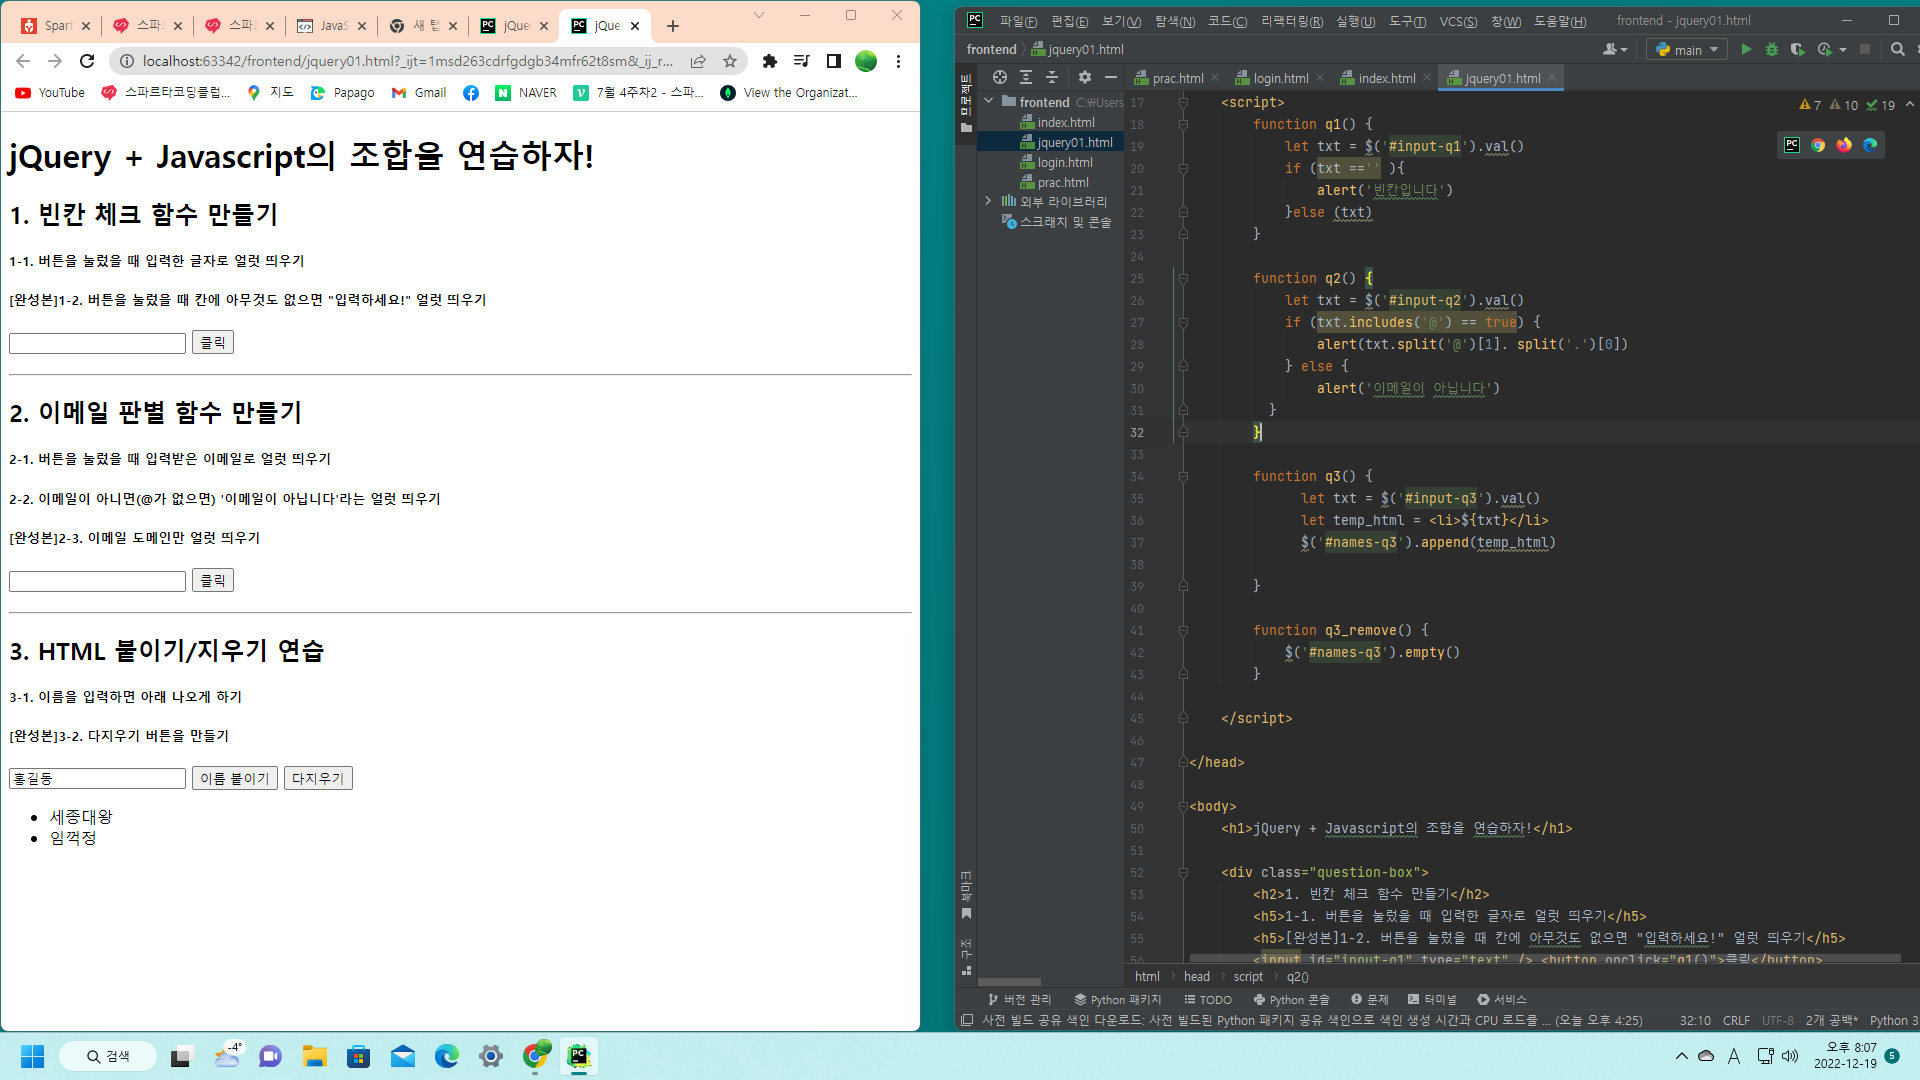Run with coverage in PyCharm toolbar

tap(1797, 49)
